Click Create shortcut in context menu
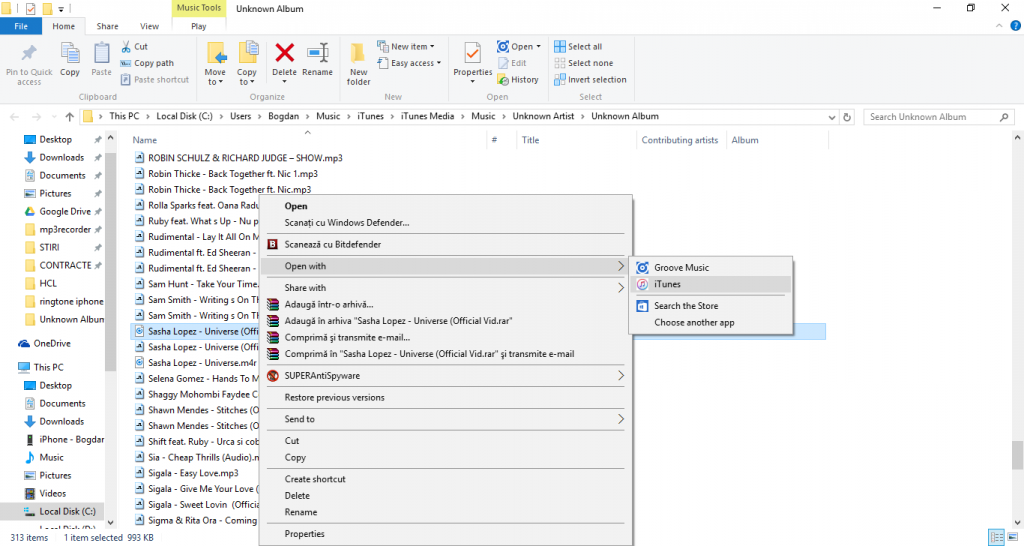1024x546 pixels. click(x=445, y=479)
